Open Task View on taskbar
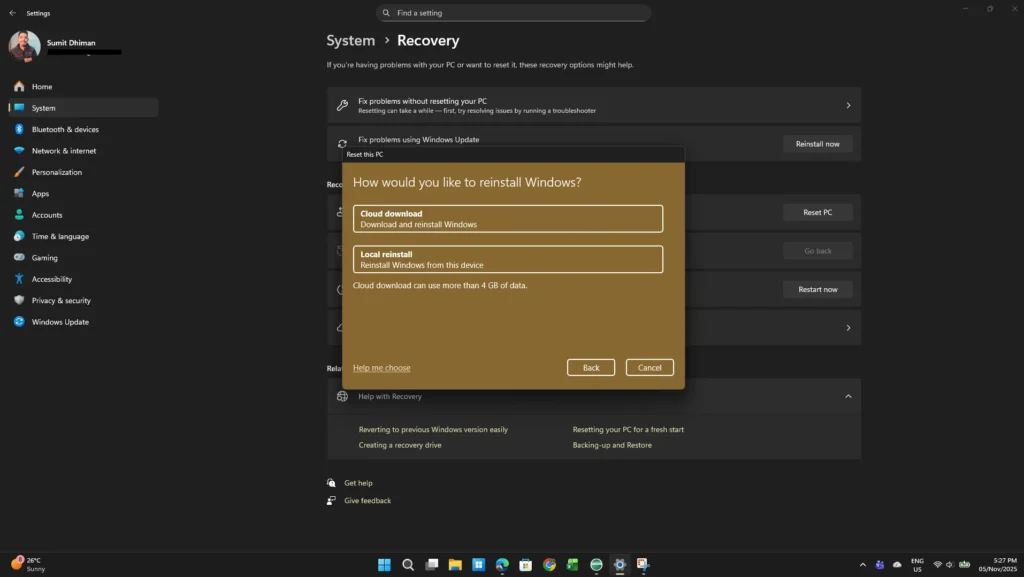The height and width of the screenshot is (577, 1024). pos(431,565)
